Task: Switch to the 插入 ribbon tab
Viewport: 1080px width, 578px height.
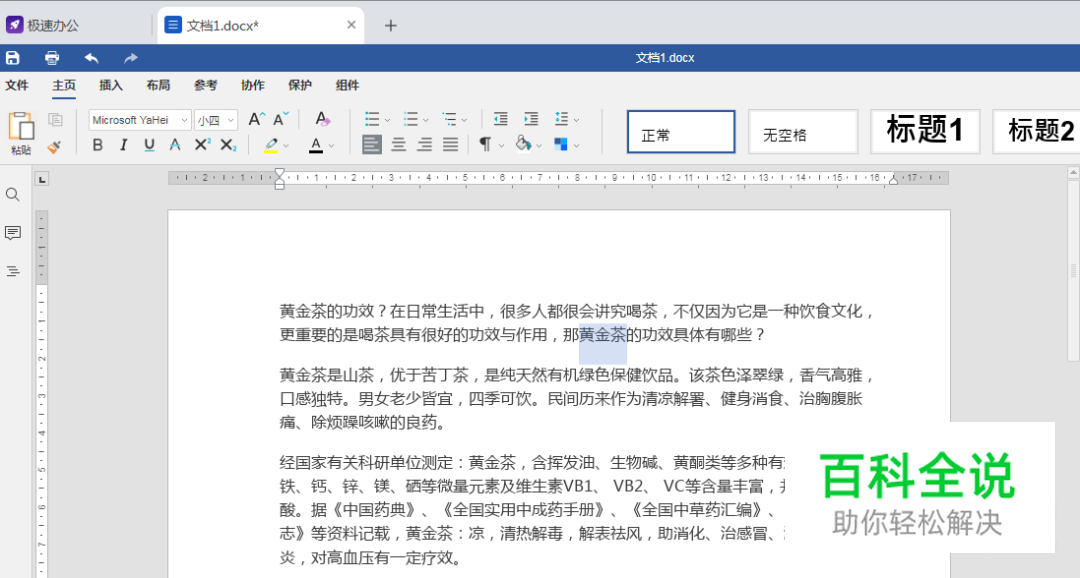Action: coord(110,85)
